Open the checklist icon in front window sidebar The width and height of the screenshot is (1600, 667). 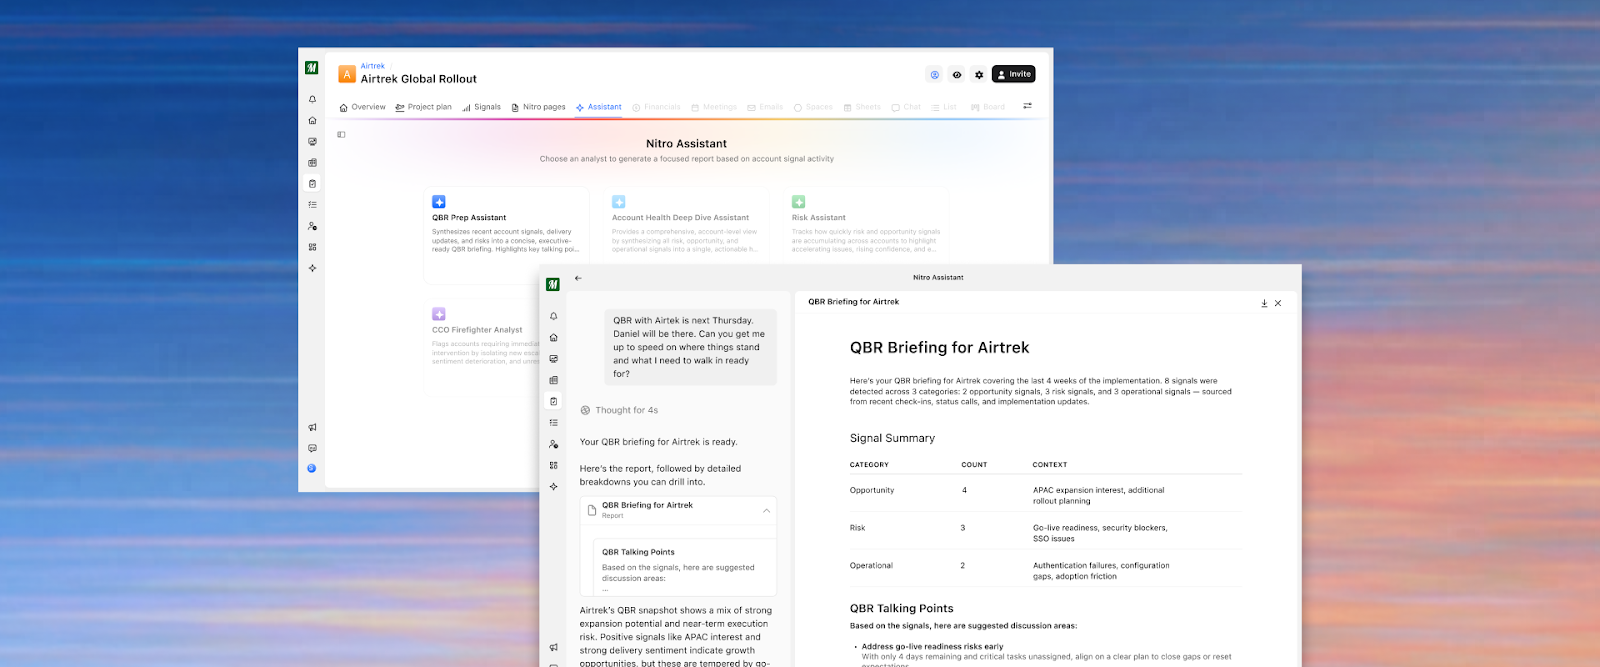click(553, 423)
